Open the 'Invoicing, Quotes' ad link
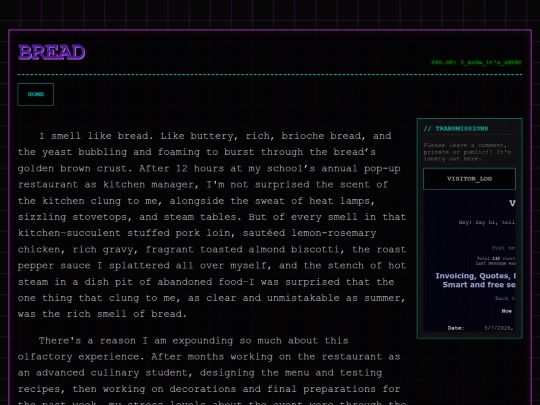This screenshot has height=405, width=540. coord(476,280)
